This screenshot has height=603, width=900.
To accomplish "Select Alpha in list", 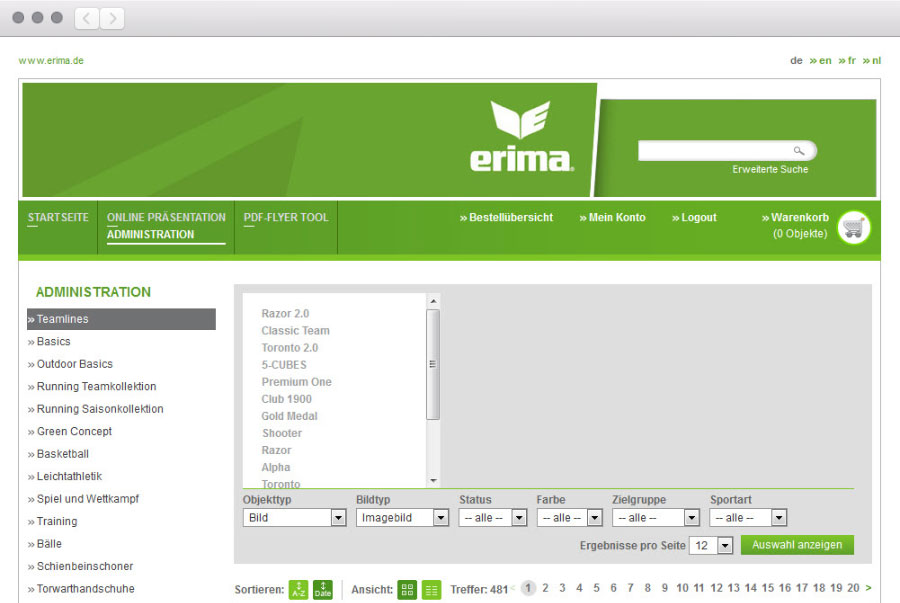I will point(276,467).
